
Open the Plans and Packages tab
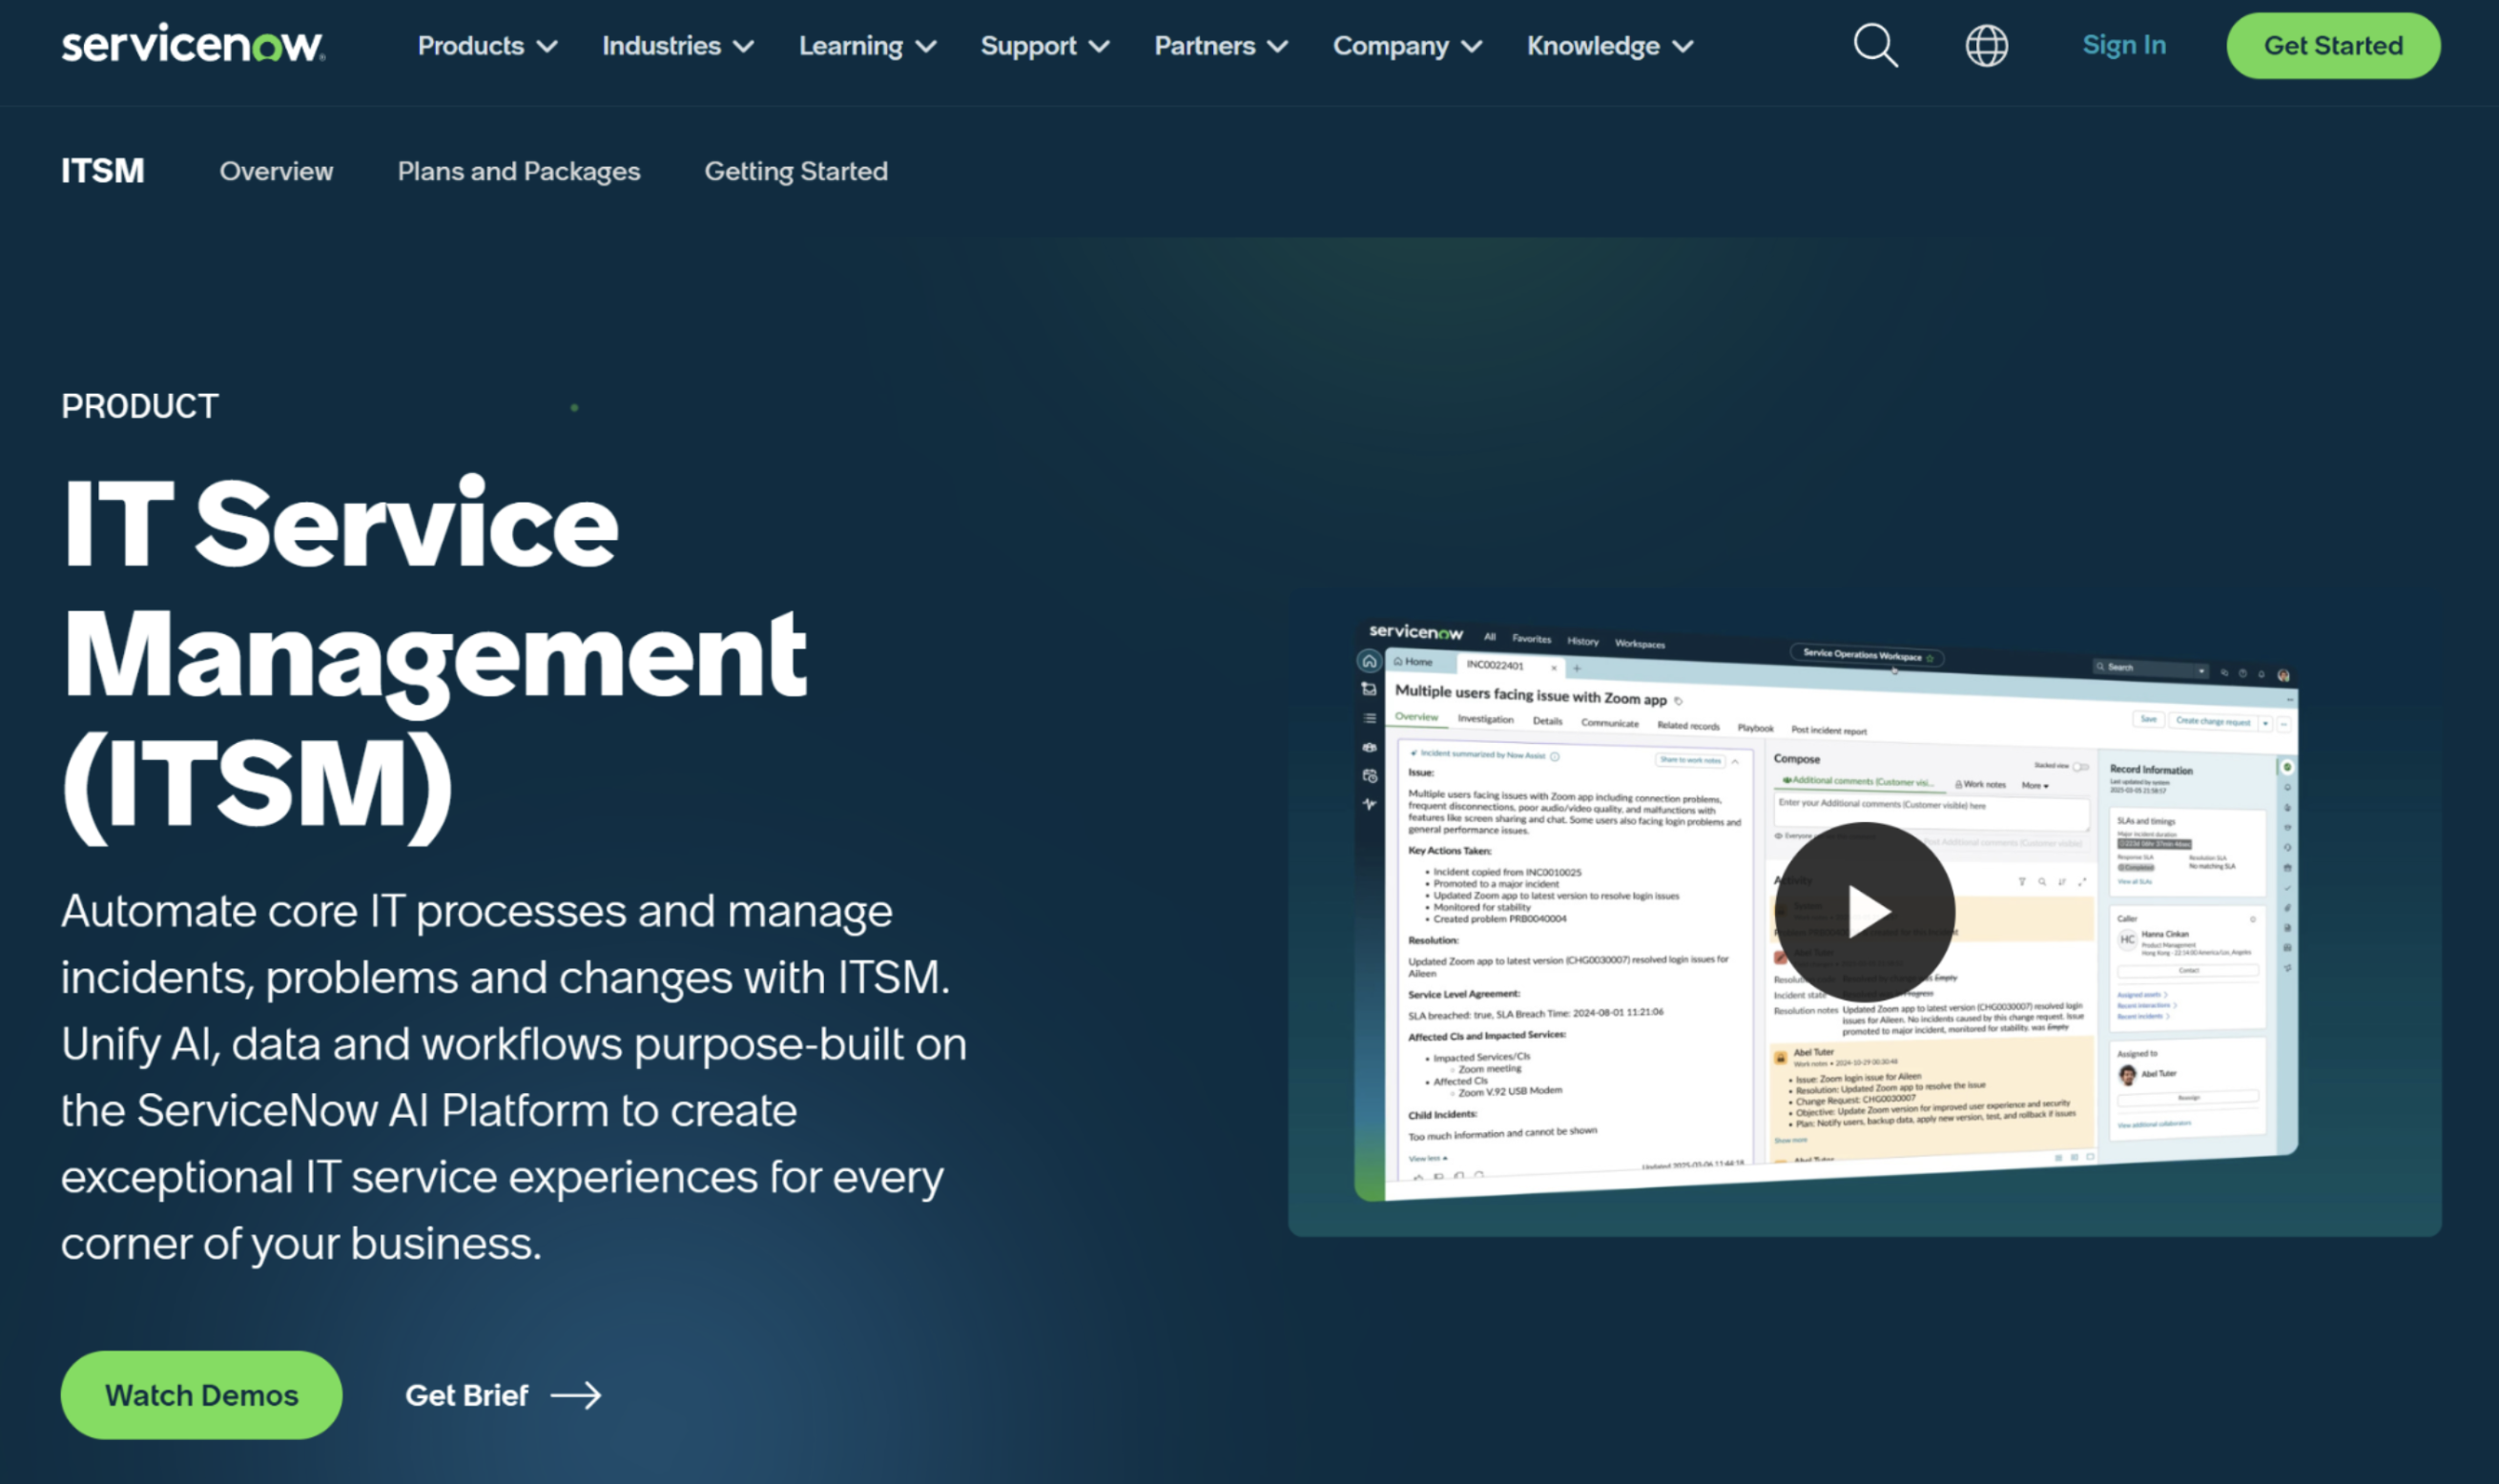518,171
